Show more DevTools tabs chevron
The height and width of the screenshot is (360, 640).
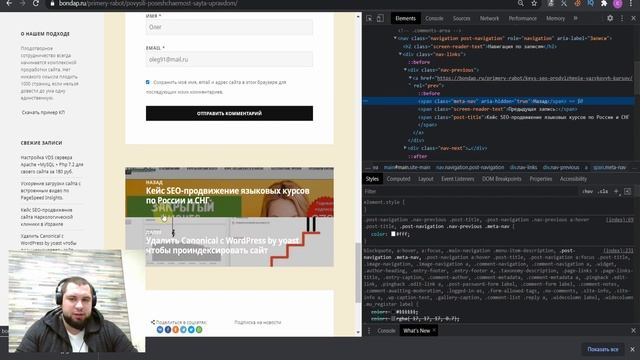[576, 18]
